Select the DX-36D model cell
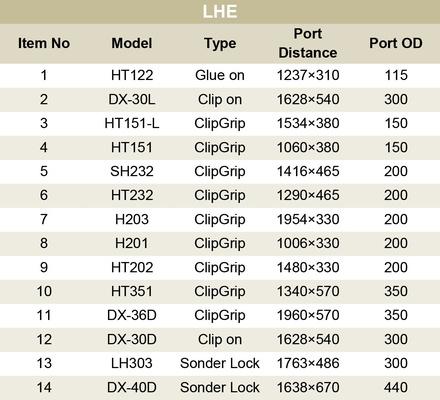Viewport: 440px width, 400px height. pyautogui.click(x=132, y=315)
